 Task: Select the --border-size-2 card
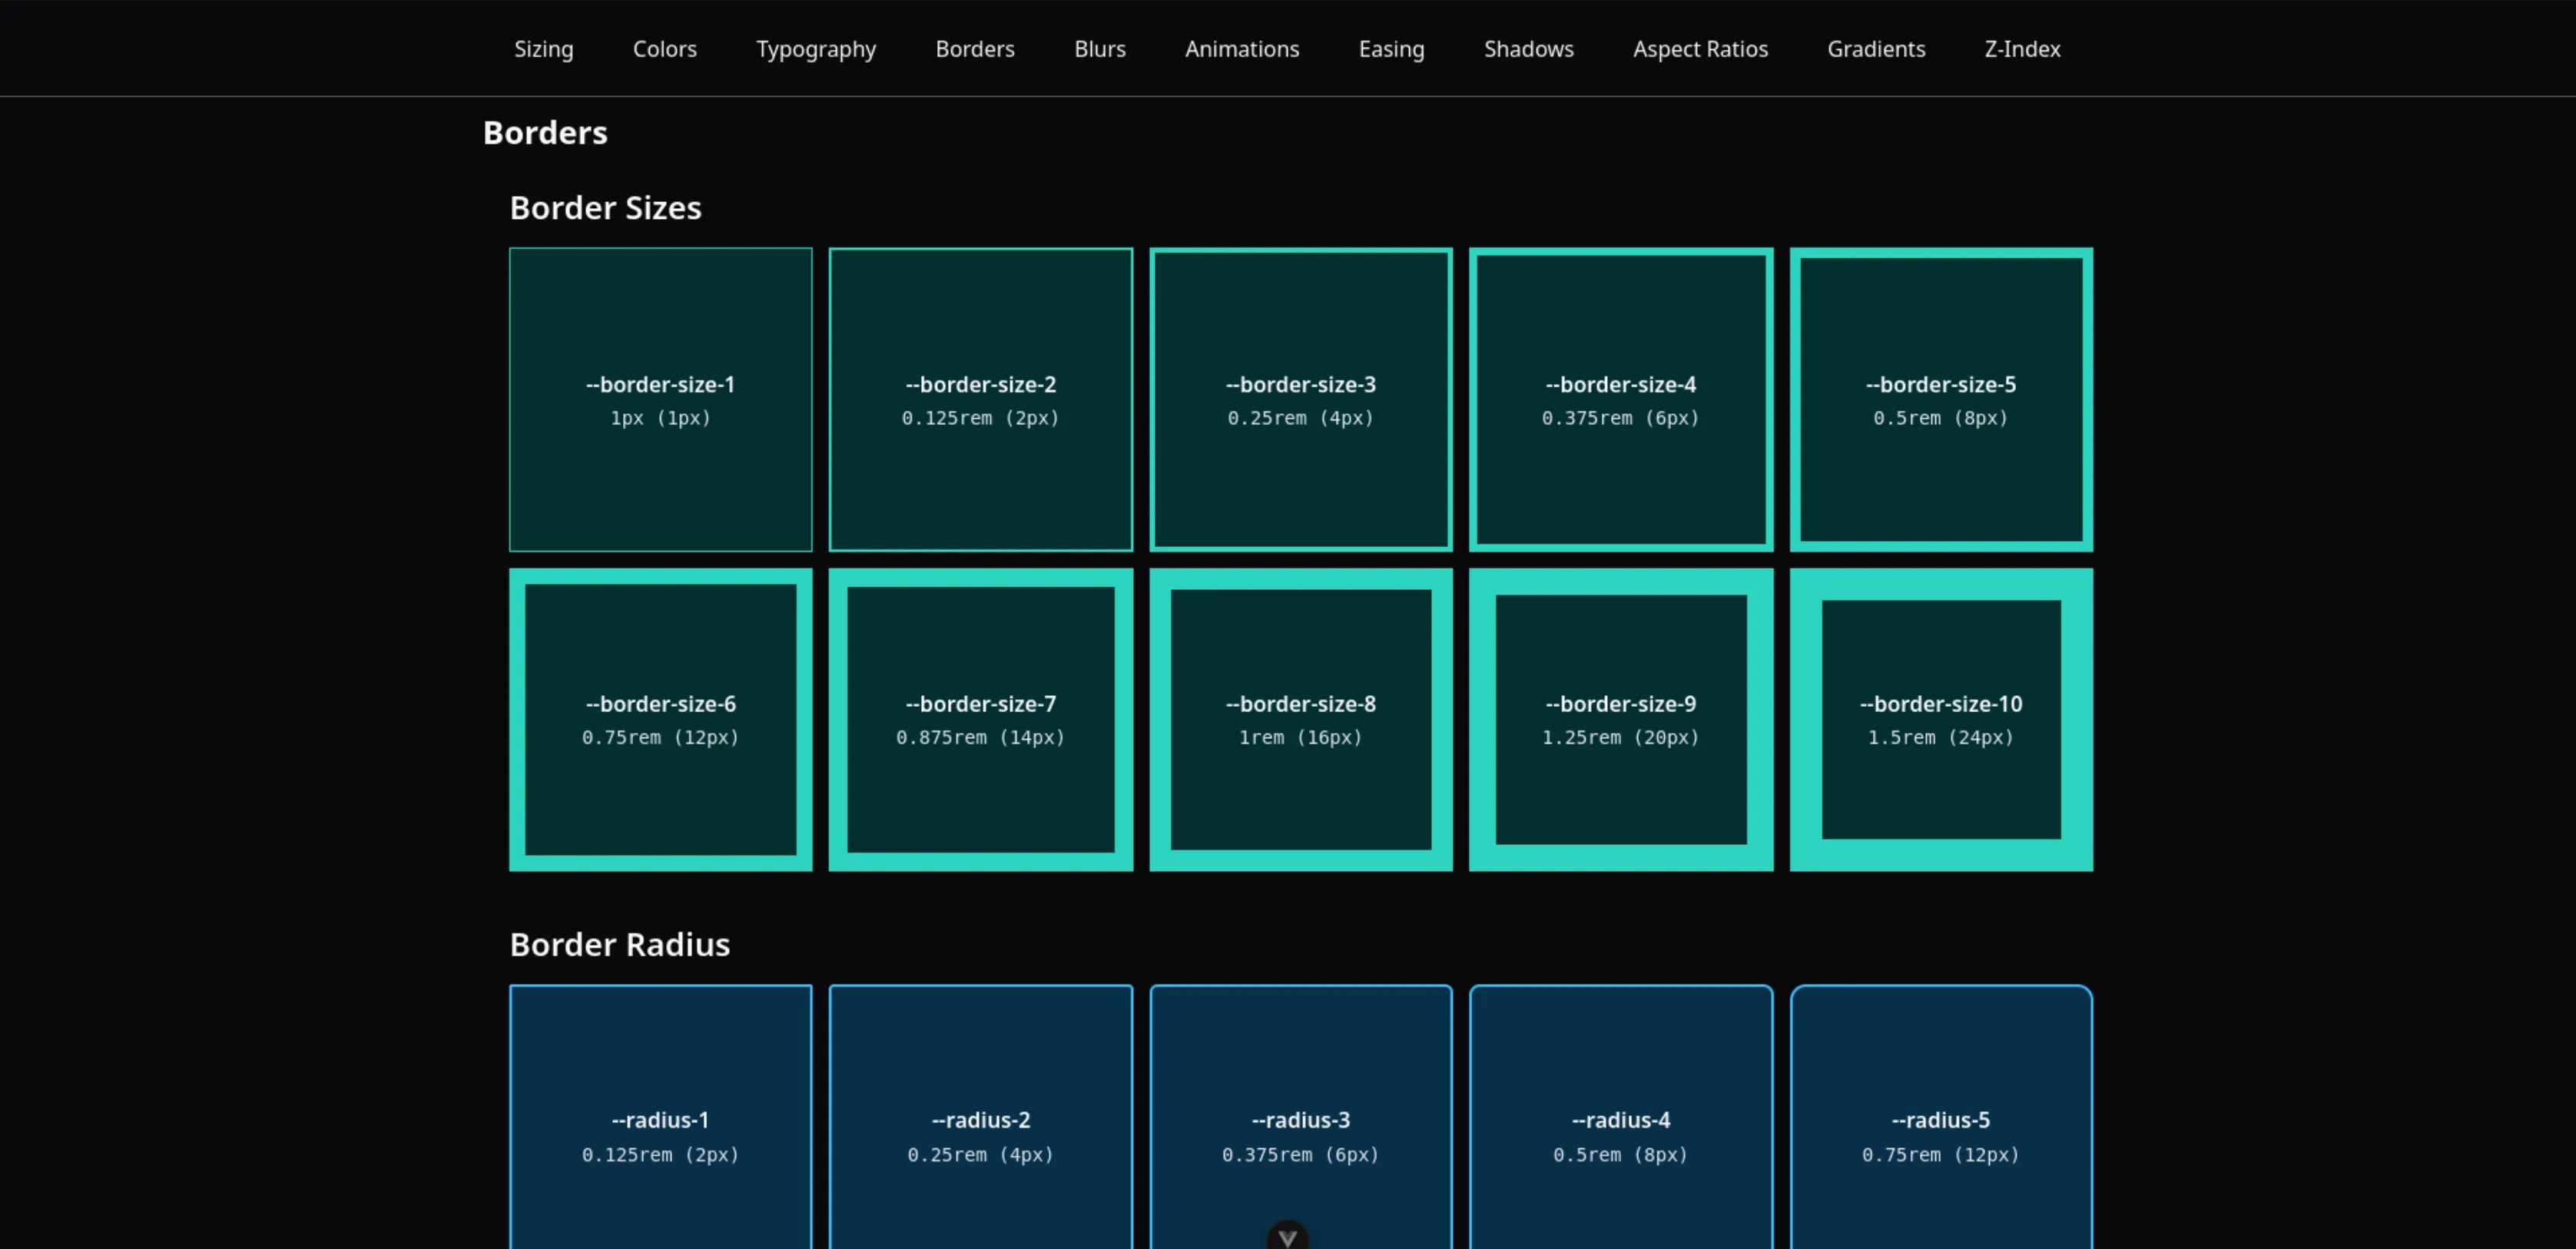pos(981,400)
